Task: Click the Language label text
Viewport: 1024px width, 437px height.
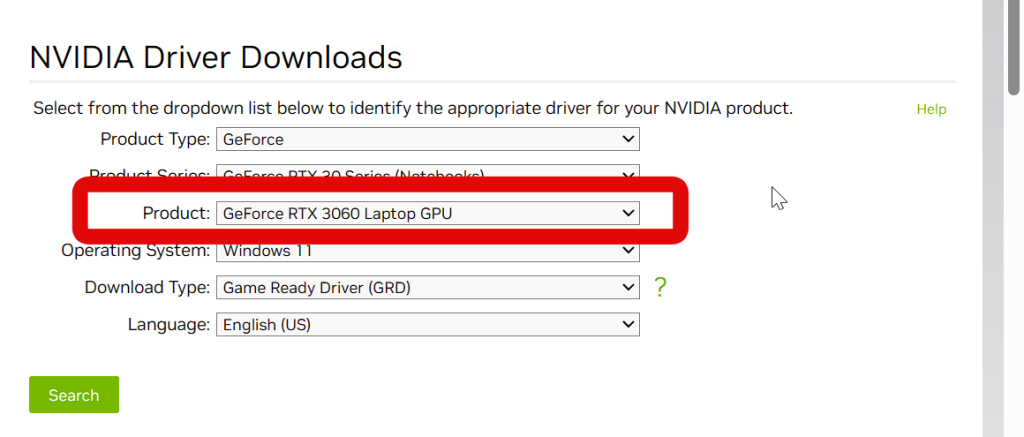Action: click(168, 324)
